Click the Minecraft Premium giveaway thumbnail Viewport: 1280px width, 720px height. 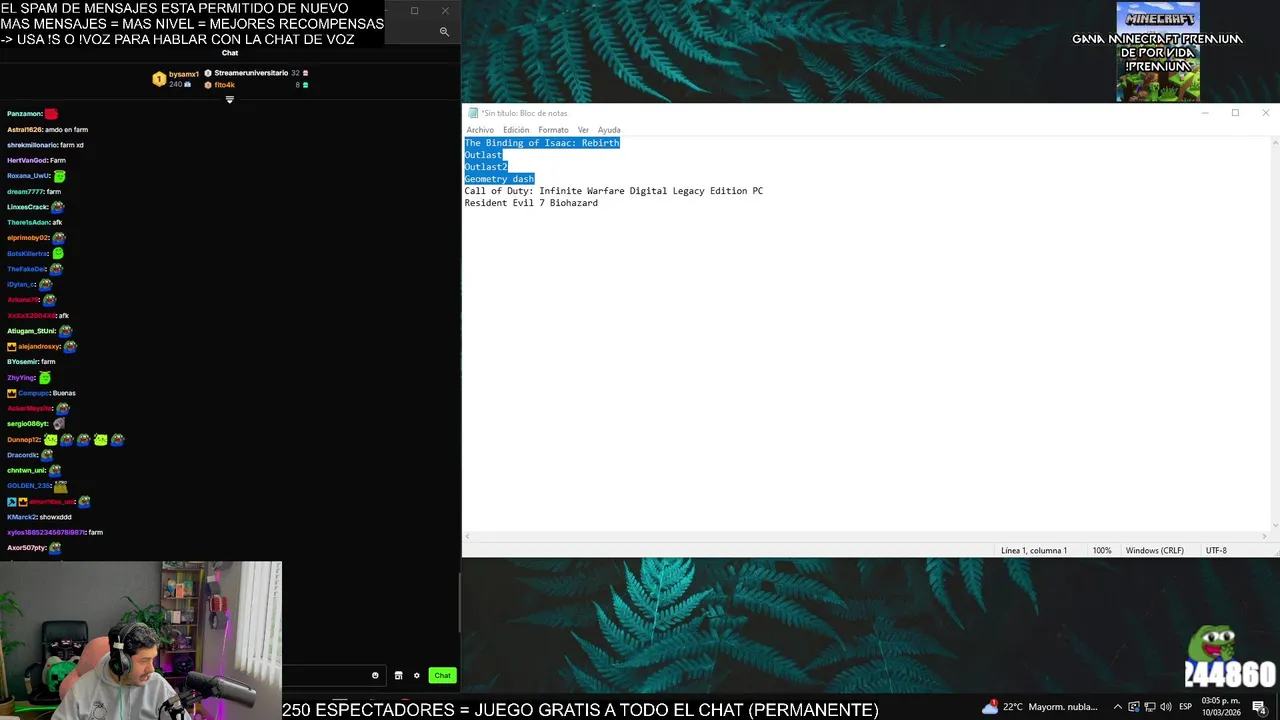coord(1158,52)
